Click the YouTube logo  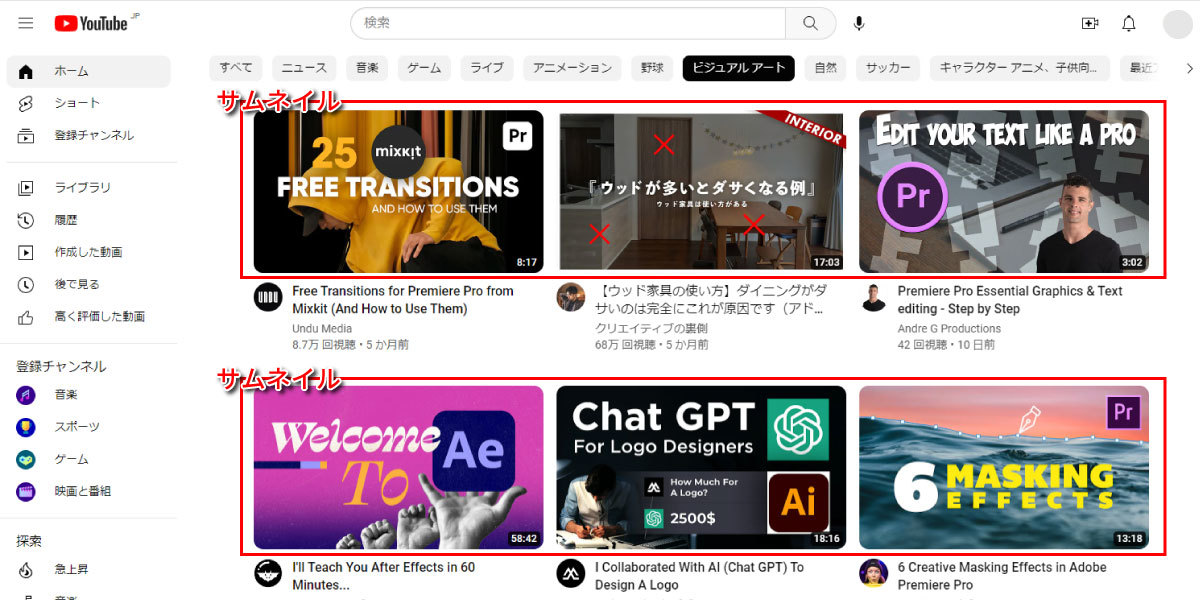[x=91, y=23]
